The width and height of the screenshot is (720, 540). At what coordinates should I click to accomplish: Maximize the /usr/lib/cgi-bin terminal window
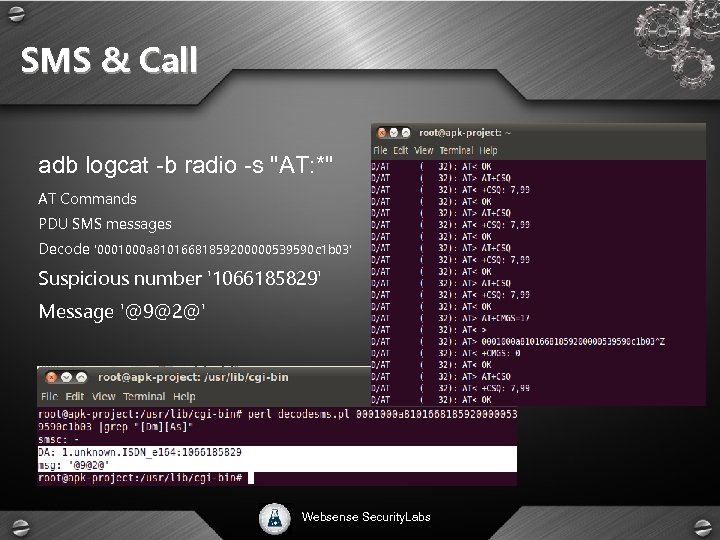coord(81,377)
